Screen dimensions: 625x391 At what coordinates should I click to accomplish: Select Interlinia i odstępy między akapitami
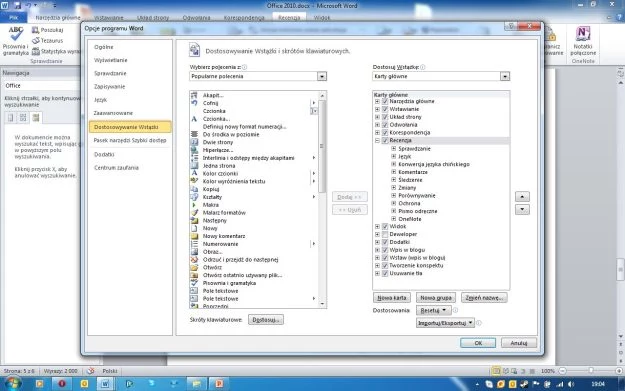(248, 158)
